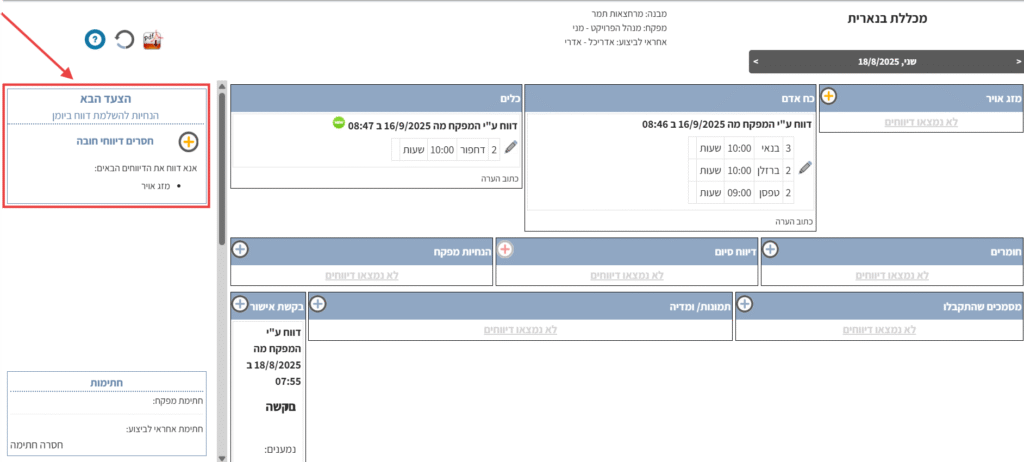Add a report with מזג אויר plus icon
1024x462 pixels.
pyautogui.click(x=829, y=97)
